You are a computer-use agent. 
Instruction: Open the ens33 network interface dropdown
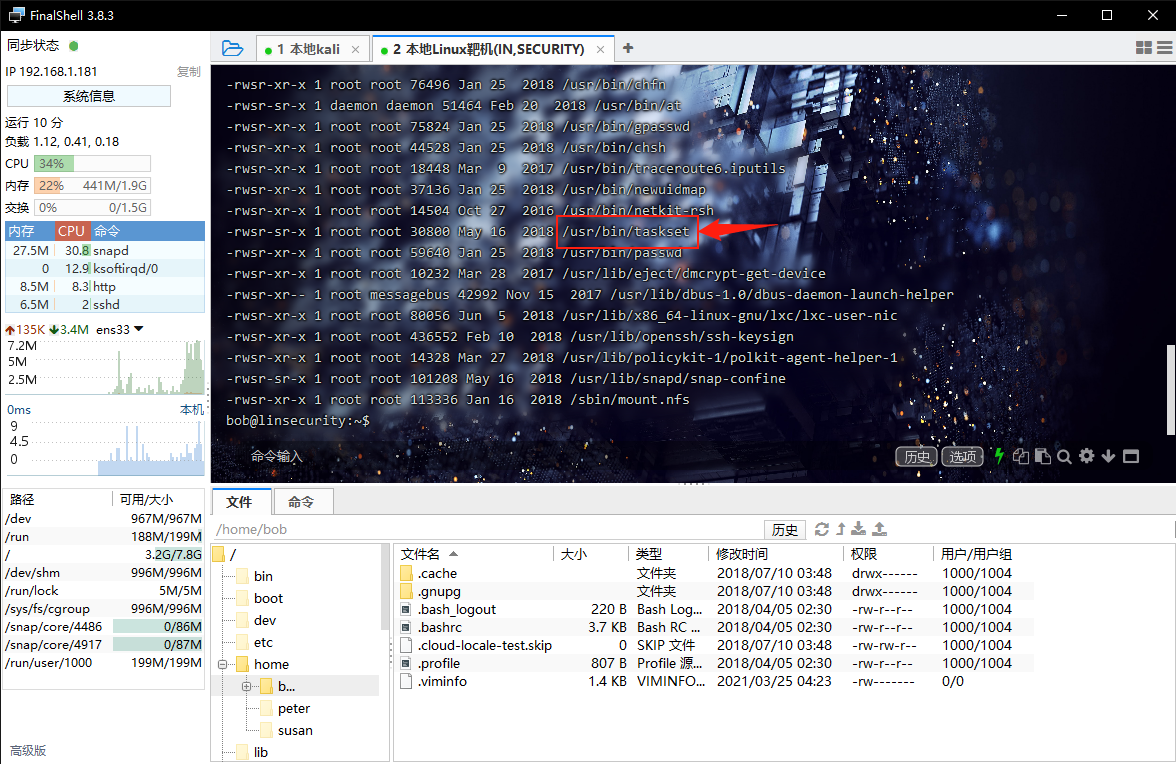tap(137, 328)
